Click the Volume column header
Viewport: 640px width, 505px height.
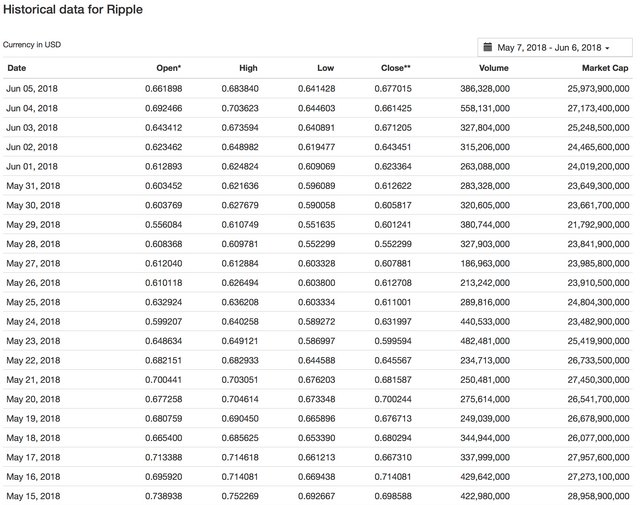click(493, 68)
